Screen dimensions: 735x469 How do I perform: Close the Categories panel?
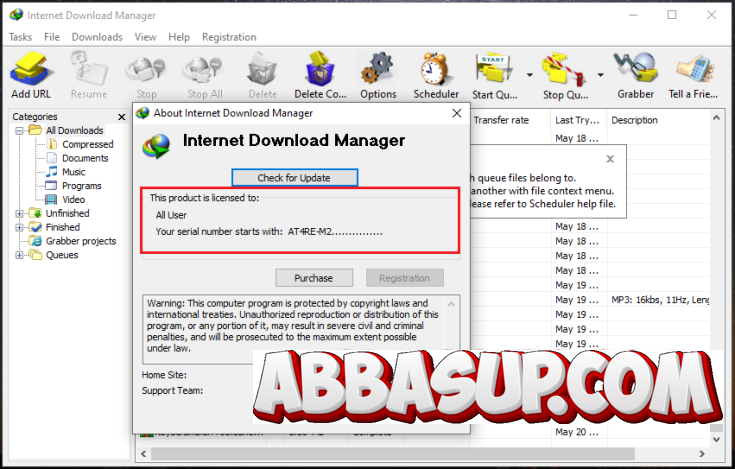click(121, 117)
